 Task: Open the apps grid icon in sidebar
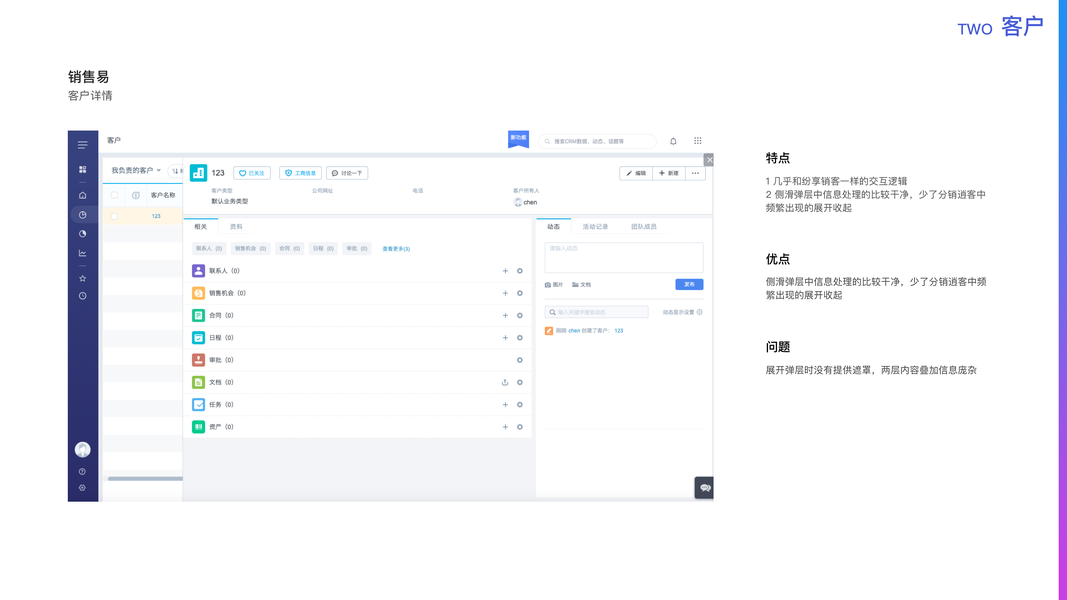[82, 169]
